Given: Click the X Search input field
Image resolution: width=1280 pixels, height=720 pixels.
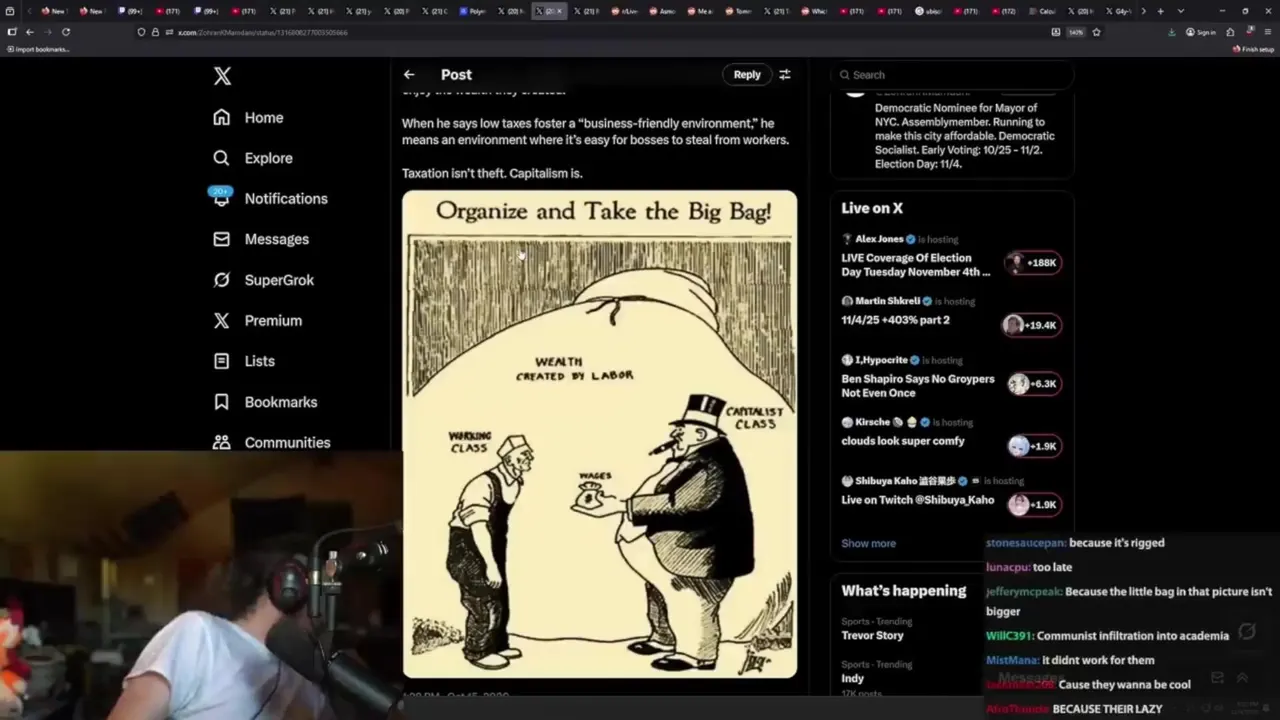Looking at the screenshot, I should pos(952,75).
